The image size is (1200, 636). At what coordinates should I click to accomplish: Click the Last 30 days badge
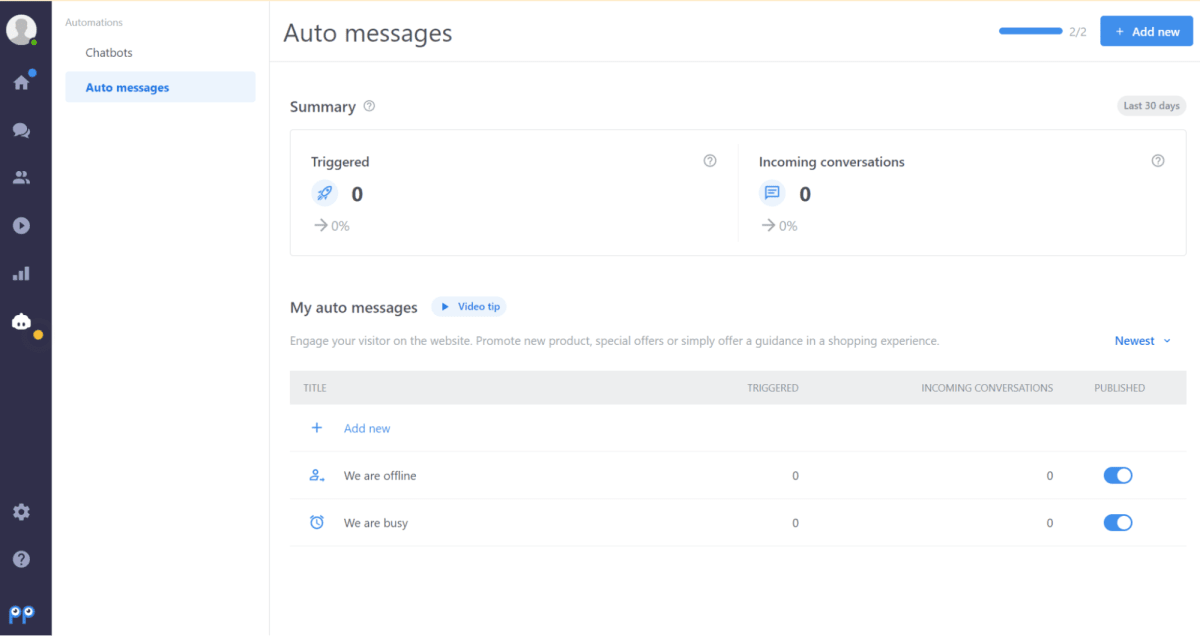1151,106
